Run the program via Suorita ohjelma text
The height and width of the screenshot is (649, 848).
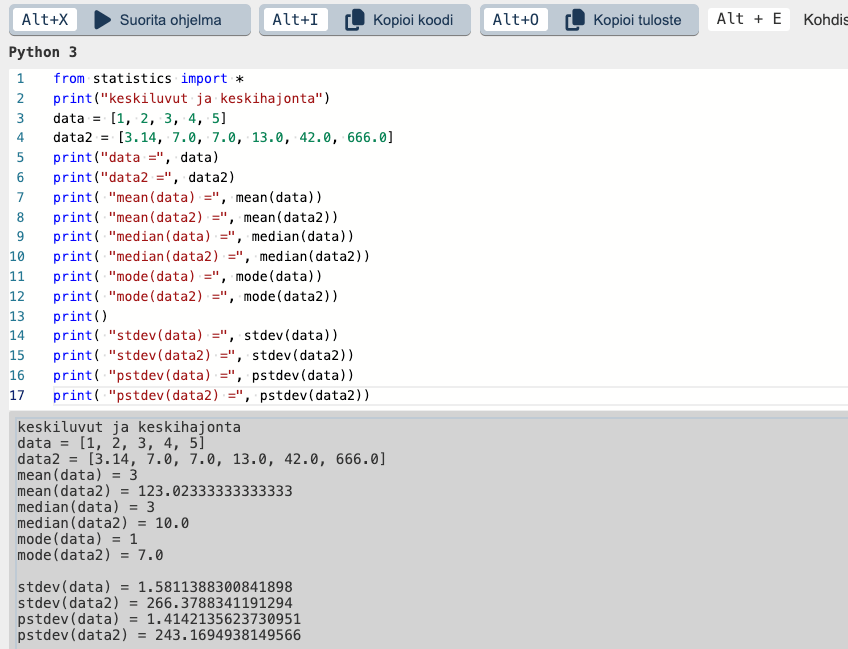click(x=170, y=20)
